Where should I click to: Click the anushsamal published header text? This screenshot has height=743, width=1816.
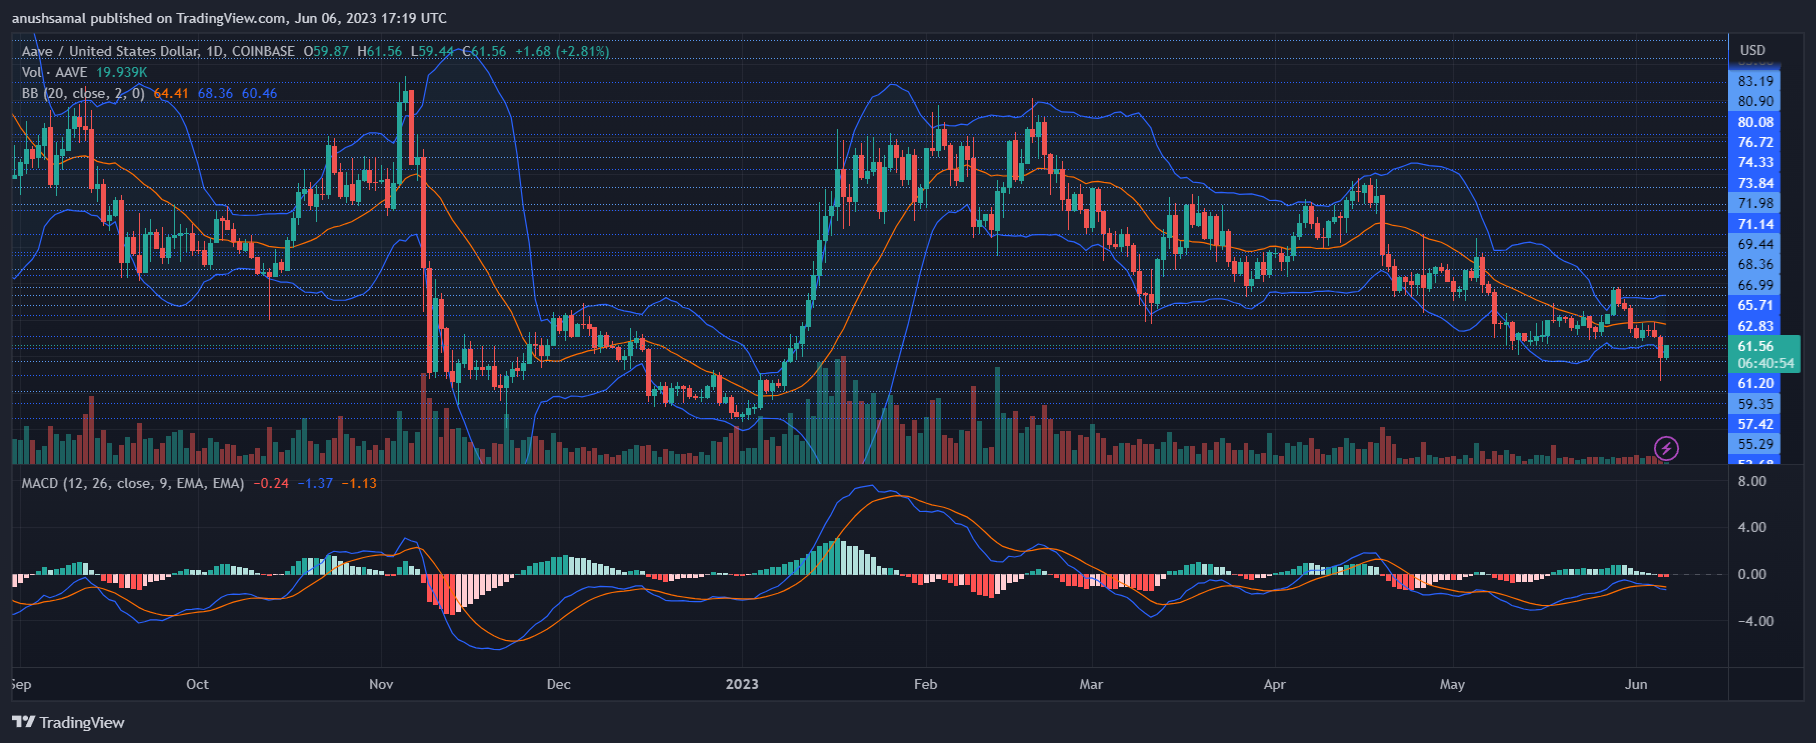point(229,18)
